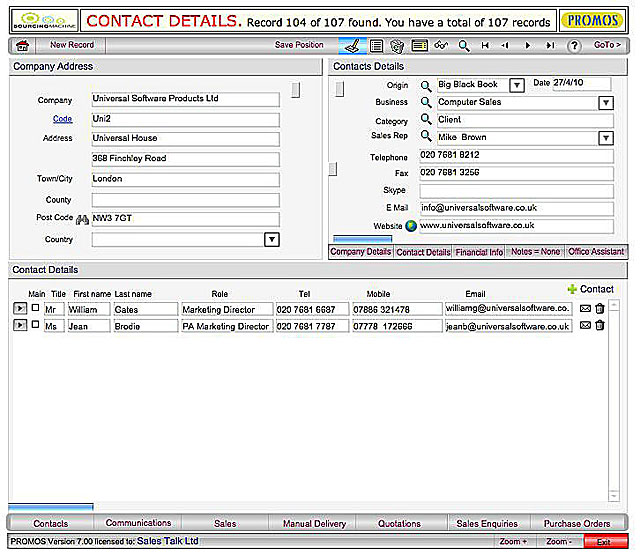The height and width of the screenshot is (554, 640).
Task: Click the New Record button
Action: (72, 45)
